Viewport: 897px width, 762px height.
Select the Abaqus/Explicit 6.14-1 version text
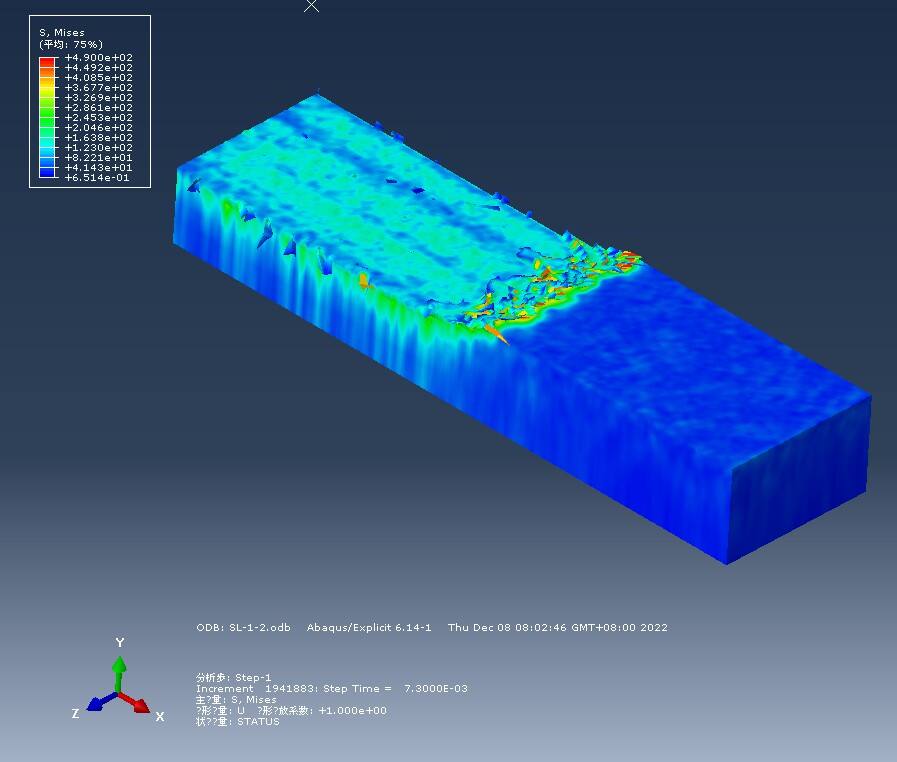tap(369, 628)
